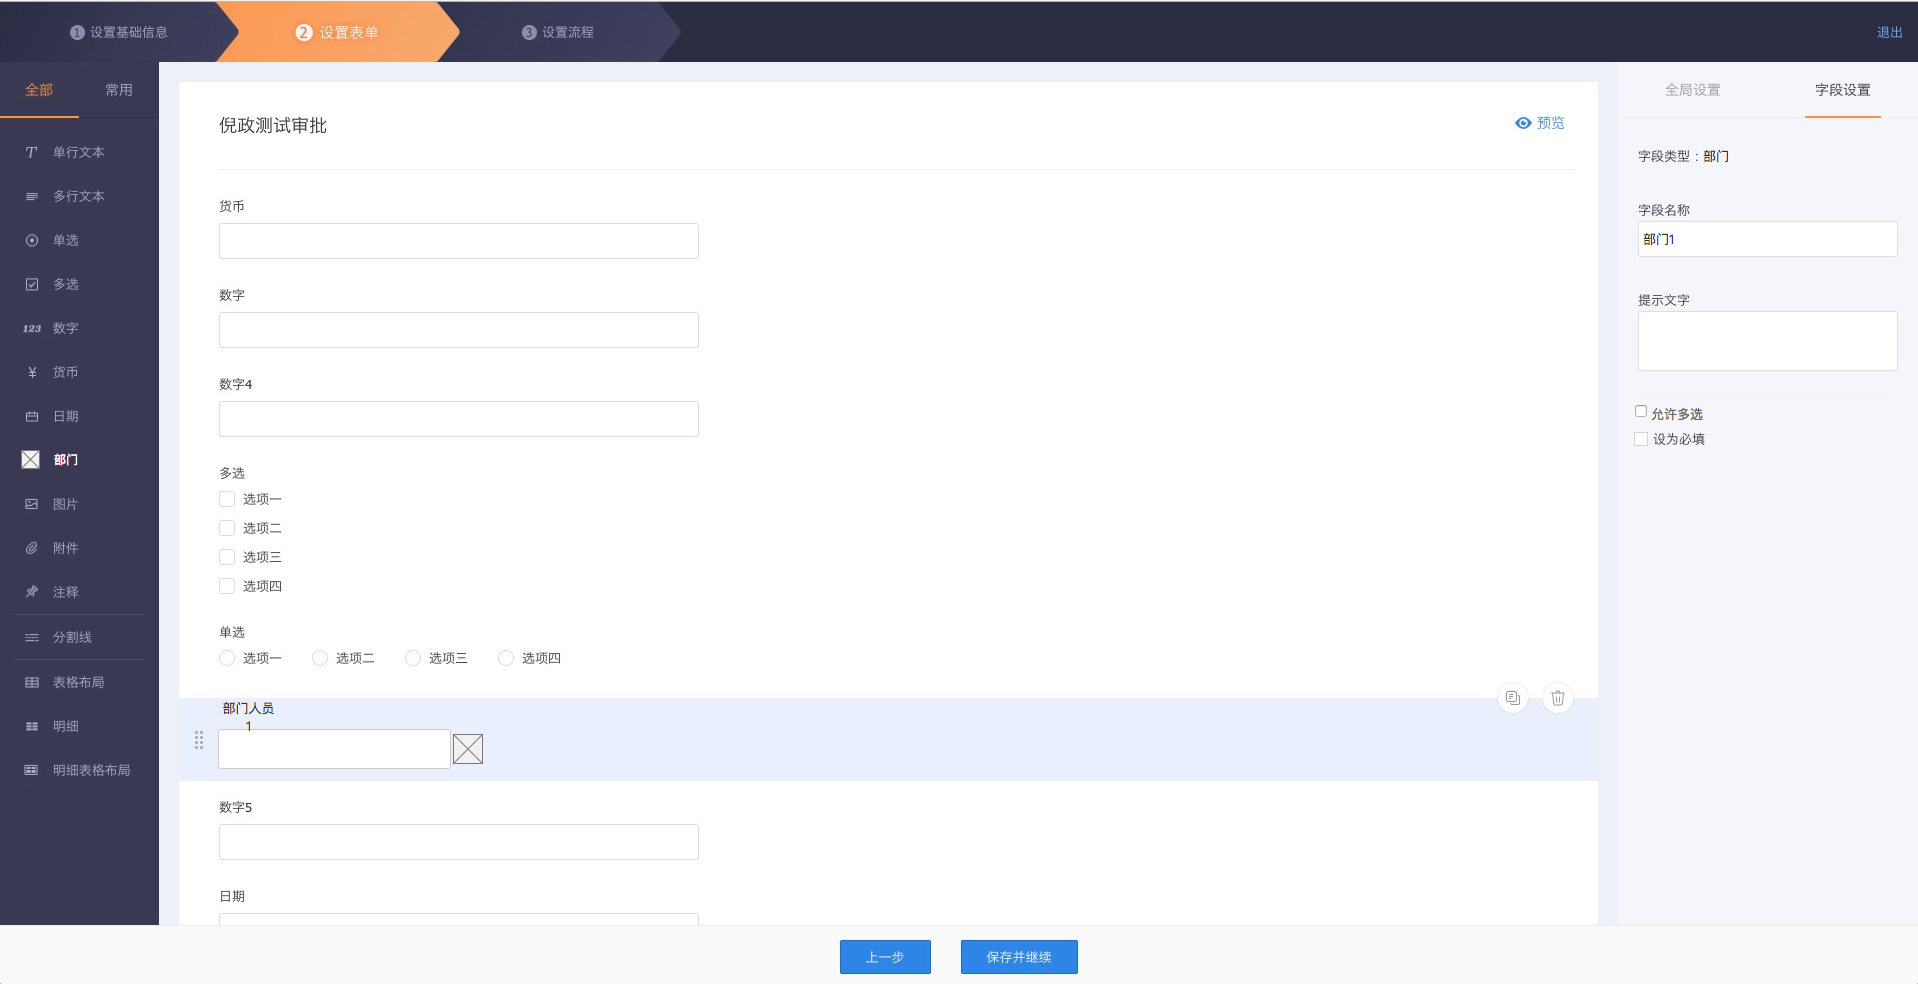Open the 字段设置 tab

pyautogui.click(x=1843, y=90)
